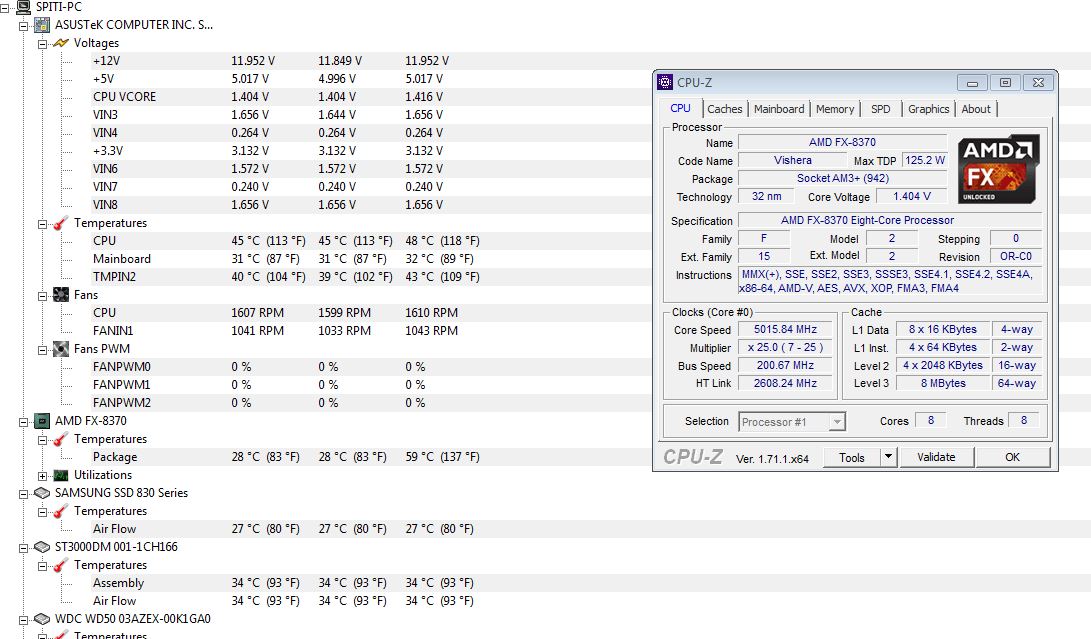
Task: Collapse the Voltages section
Action: point(42,44)
